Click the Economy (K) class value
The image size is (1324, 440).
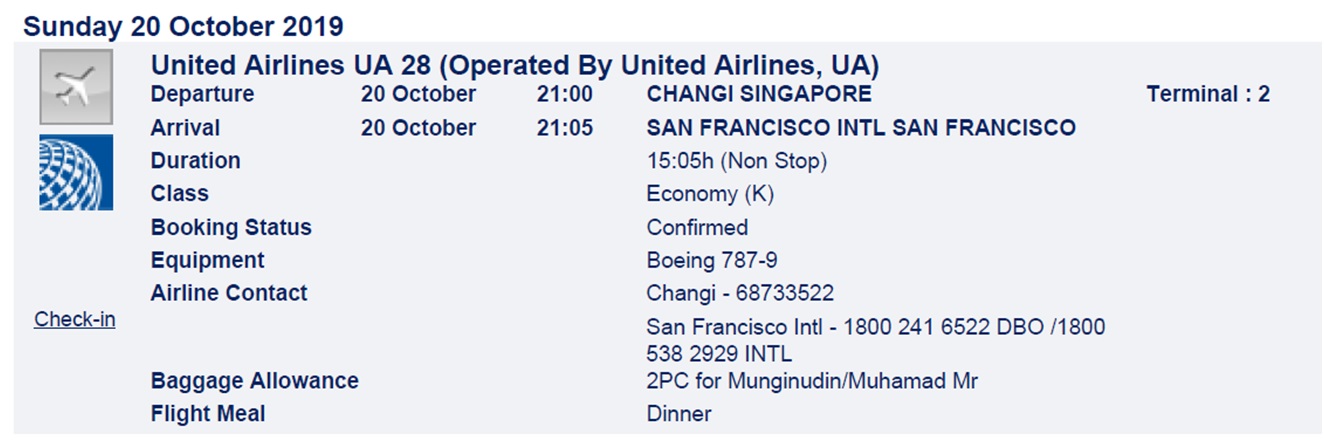[710, 194]
